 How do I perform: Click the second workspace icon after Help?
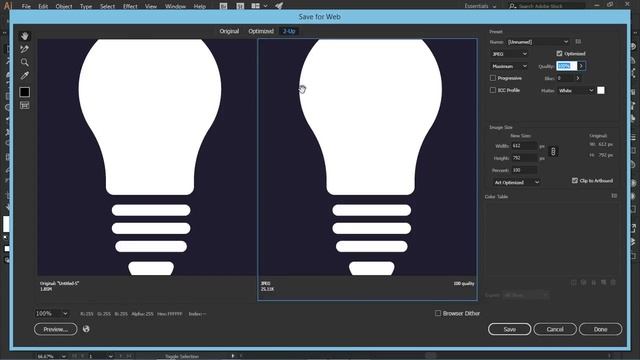240,6
